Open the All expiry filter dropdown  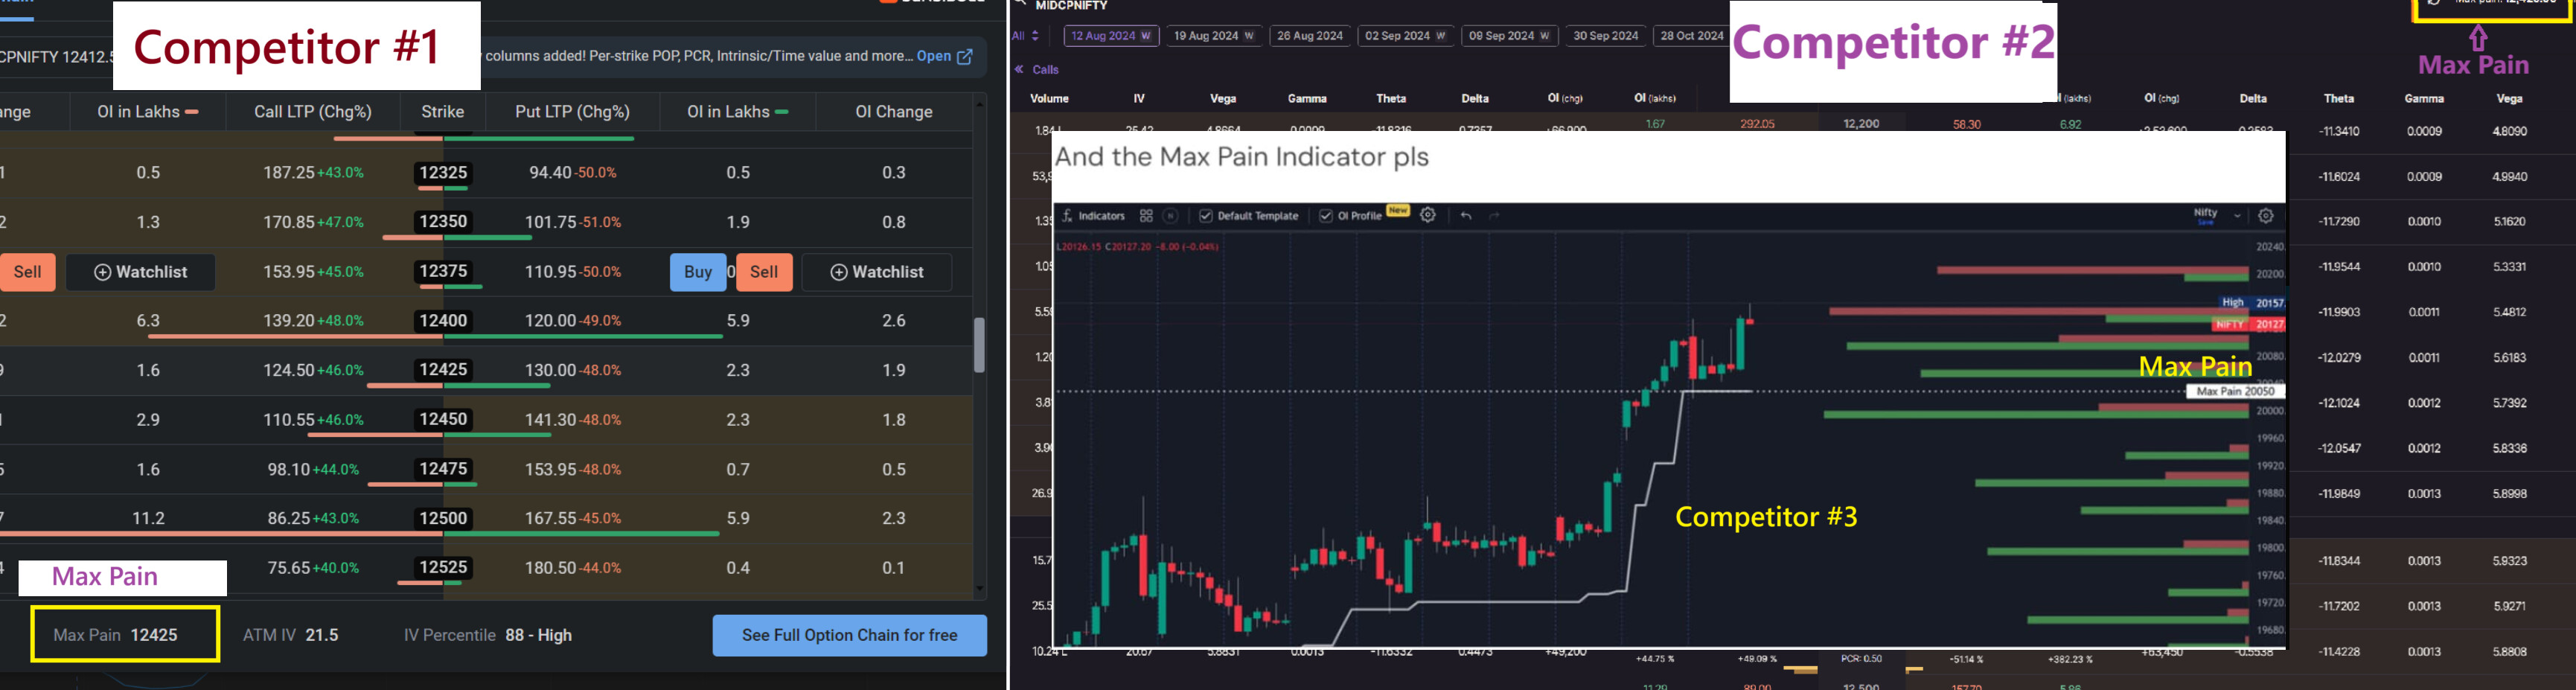point(1025,36)
